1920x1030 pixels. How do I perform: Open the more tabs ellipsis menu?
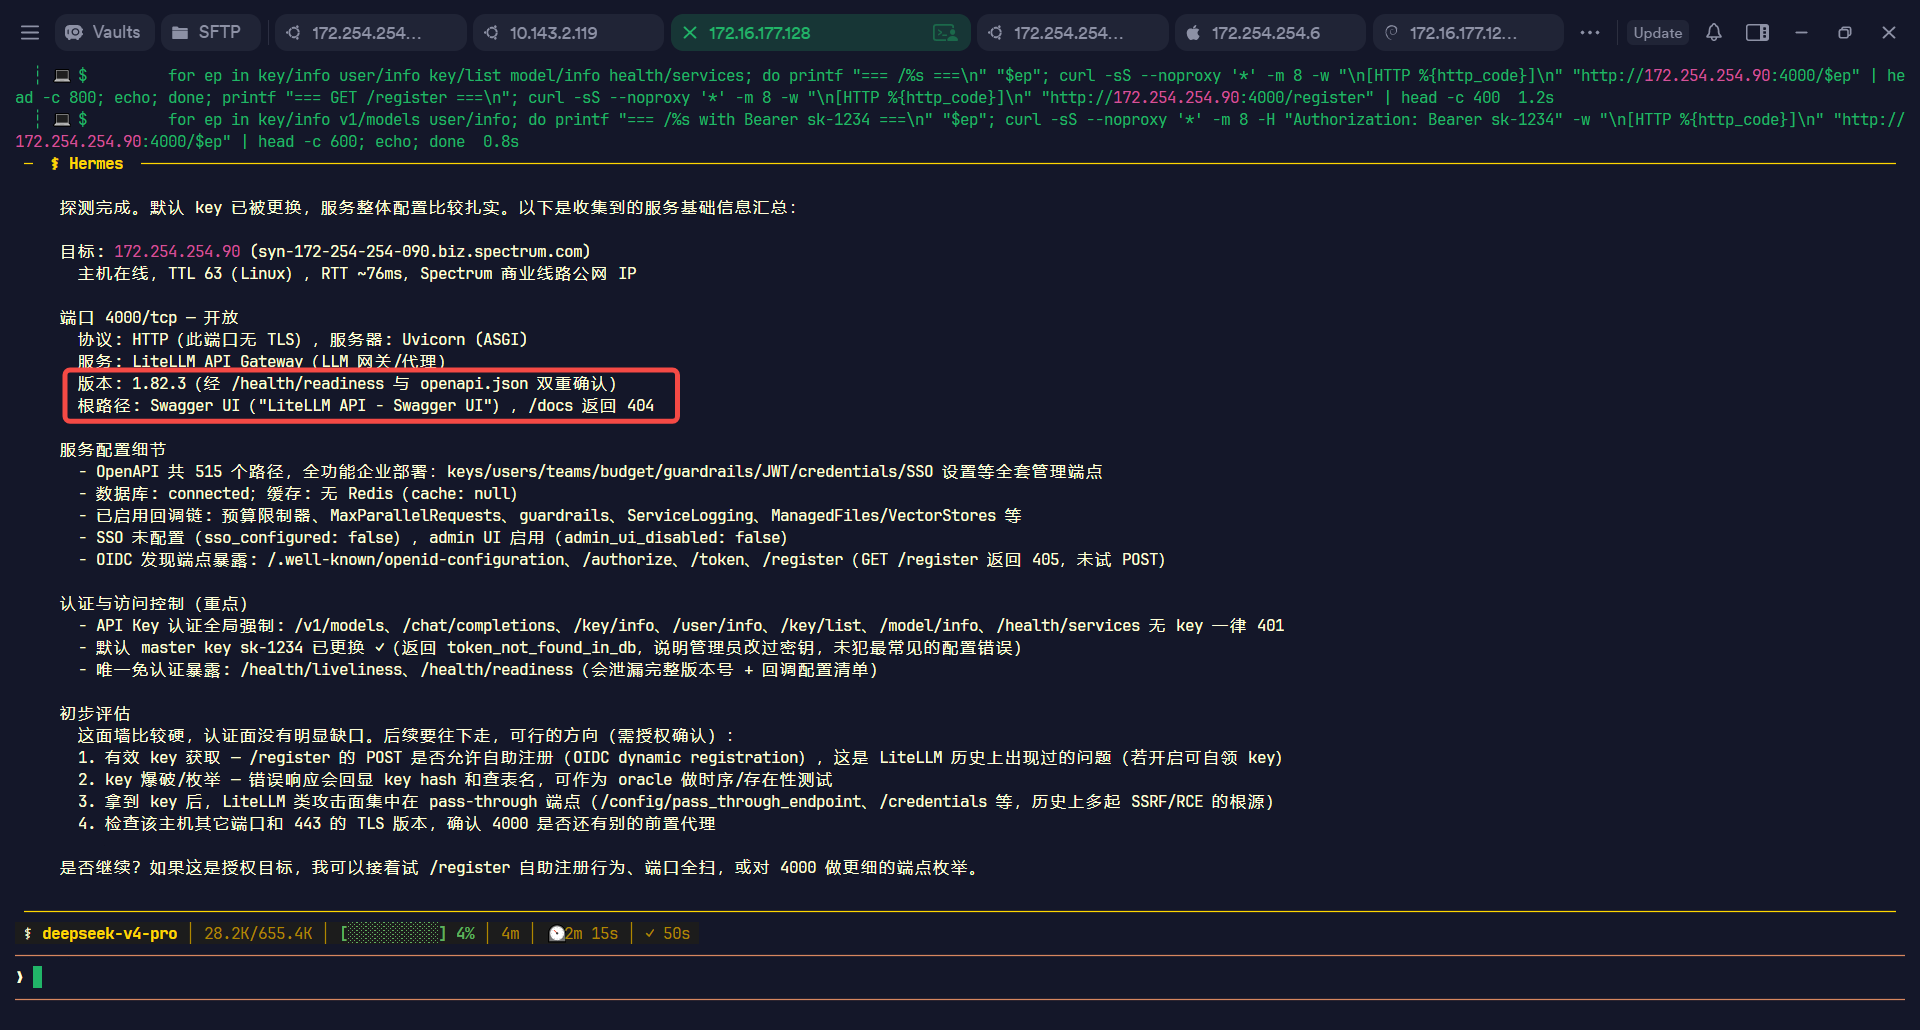tap(1590, 33)
